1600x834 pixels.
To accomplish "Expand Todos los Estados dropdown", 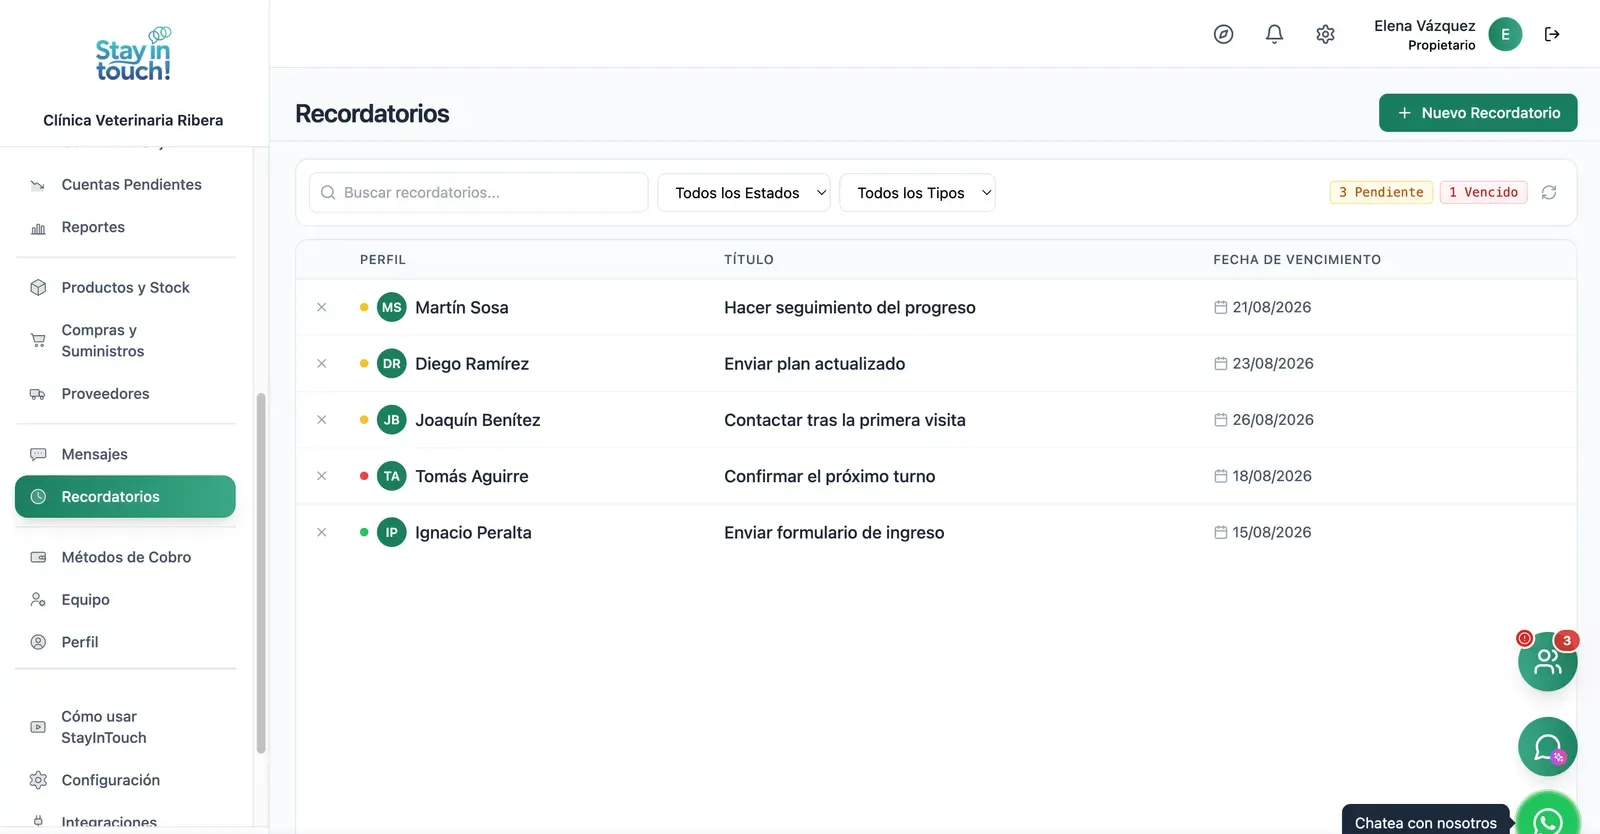I will (x=743, y=193).
